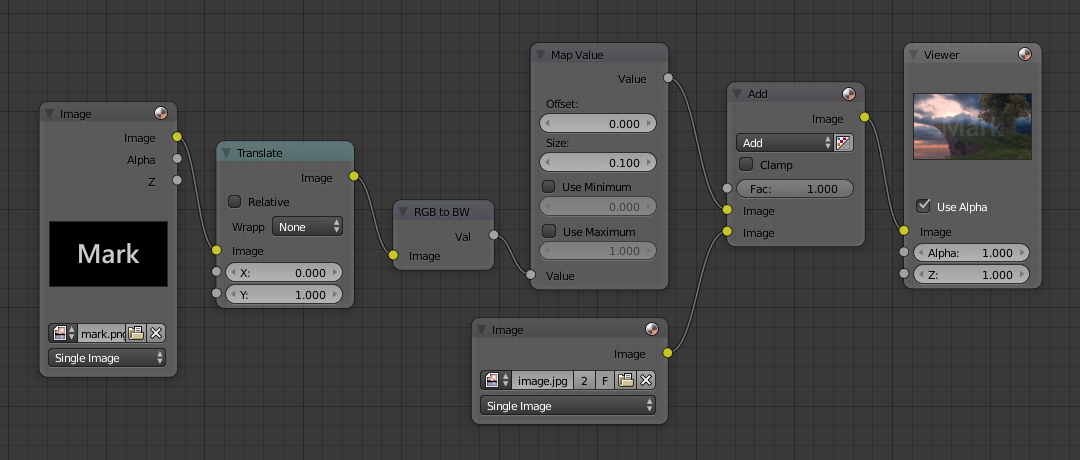Select the Translate node header title

coord(260,153)
